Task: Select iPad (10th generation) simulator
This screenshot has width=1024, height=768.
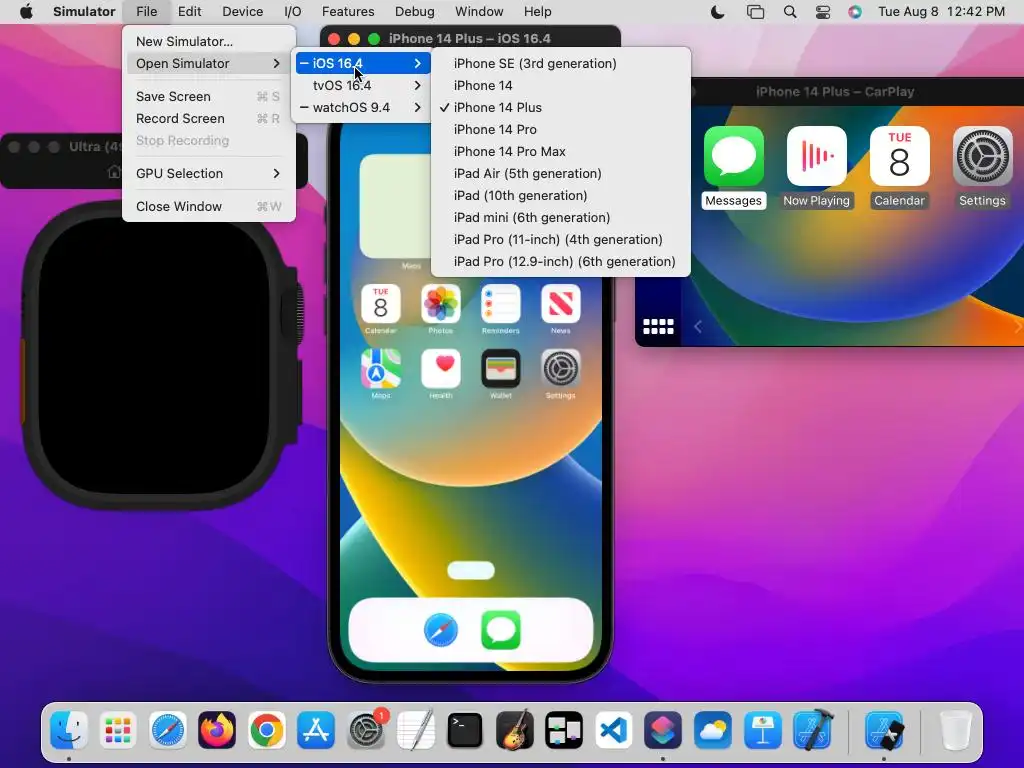Action: pos(560,196)
